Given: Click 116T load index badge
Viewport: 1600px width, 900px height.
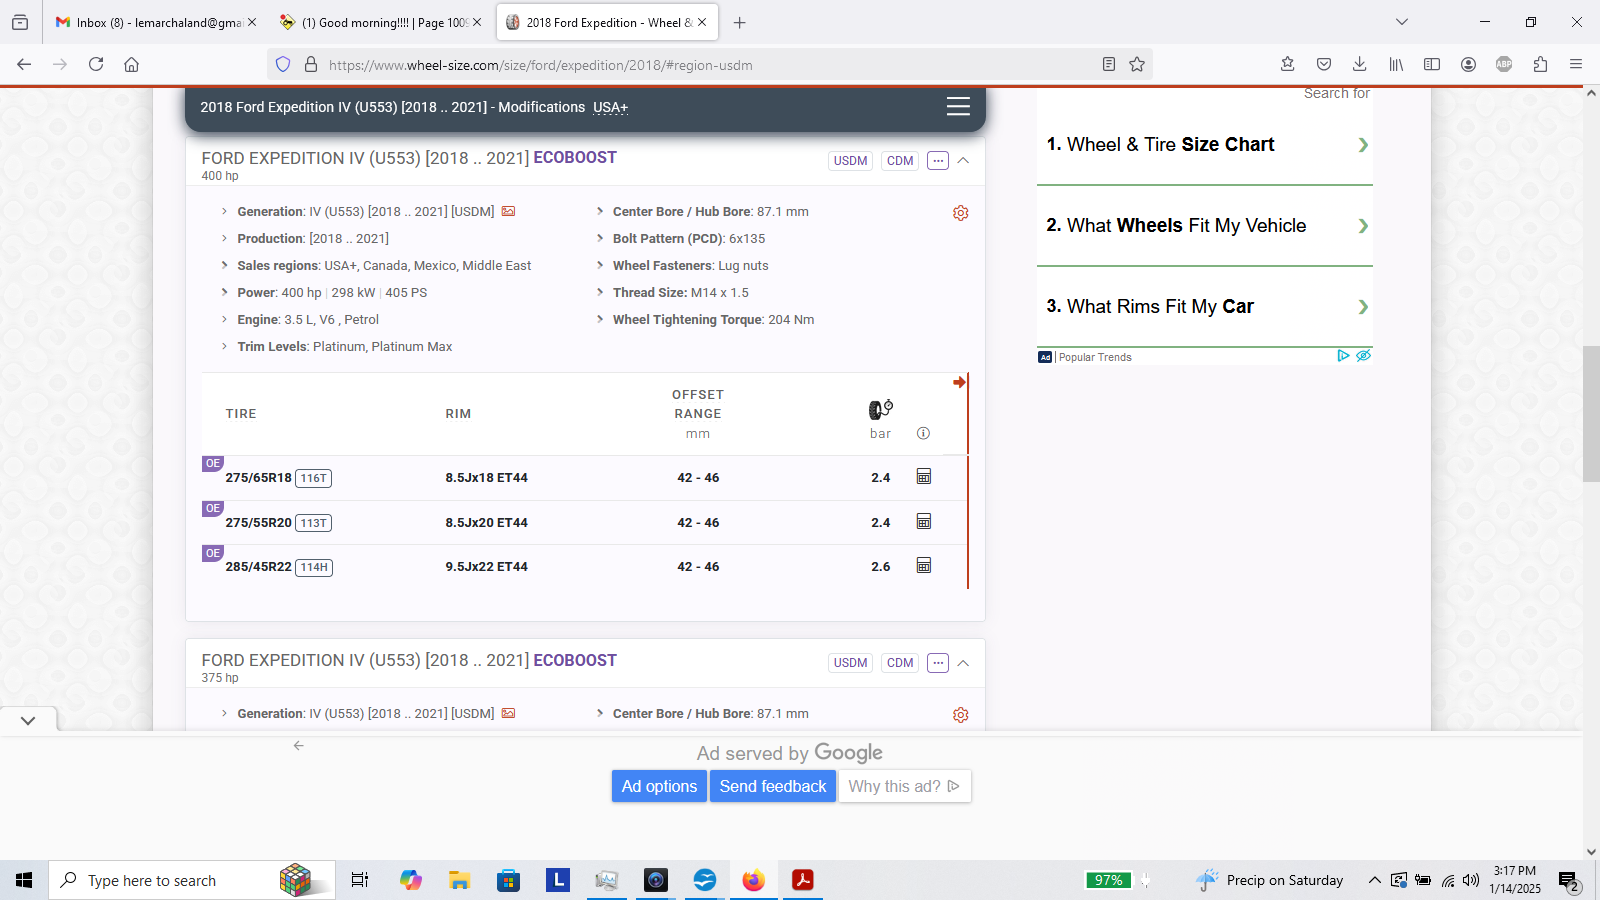Looking at the screenshot, I should click(314, 478).
